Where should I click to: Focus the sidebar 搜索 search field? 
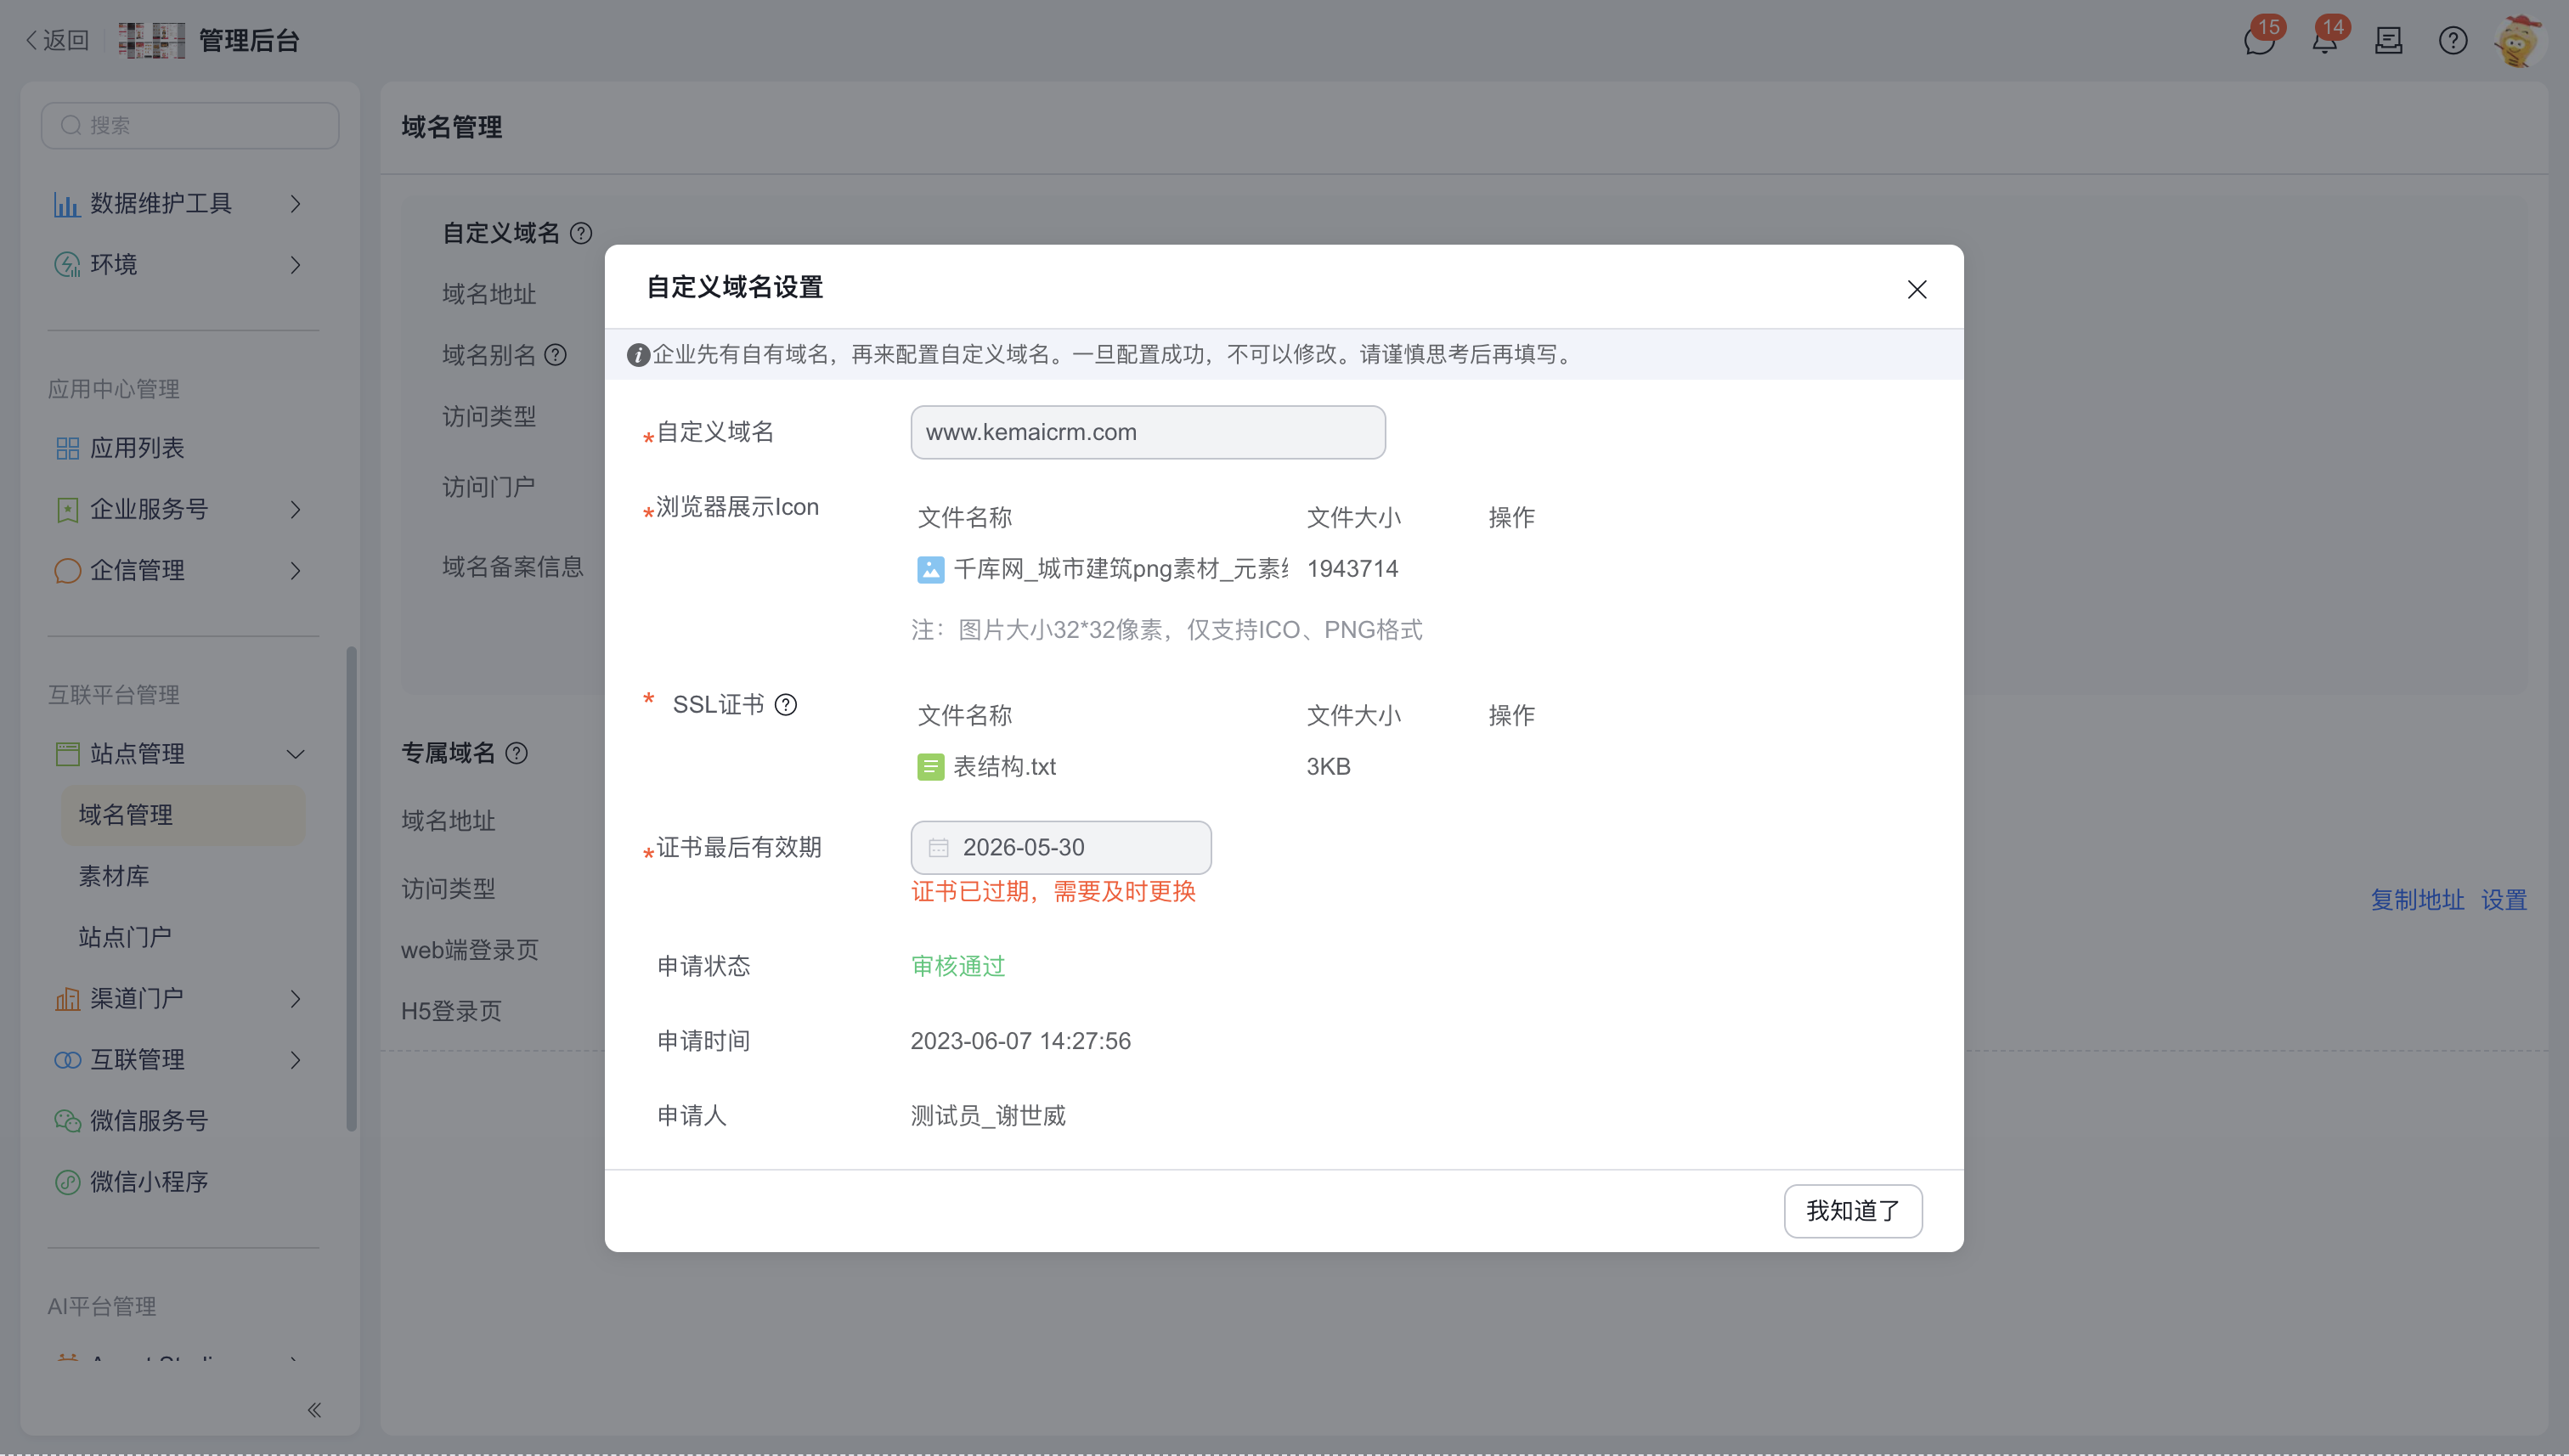[x=190, y=125]
